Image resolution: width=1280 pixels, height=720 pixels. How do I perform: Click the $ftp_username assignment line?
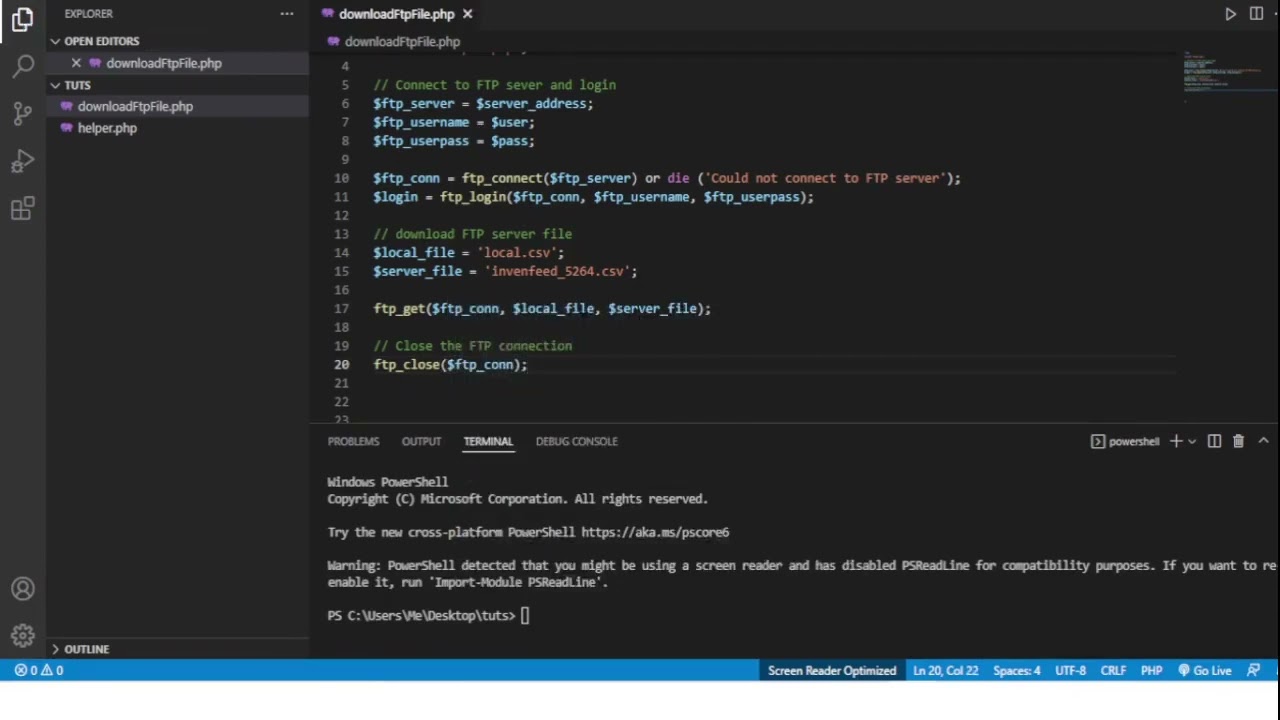453,122
